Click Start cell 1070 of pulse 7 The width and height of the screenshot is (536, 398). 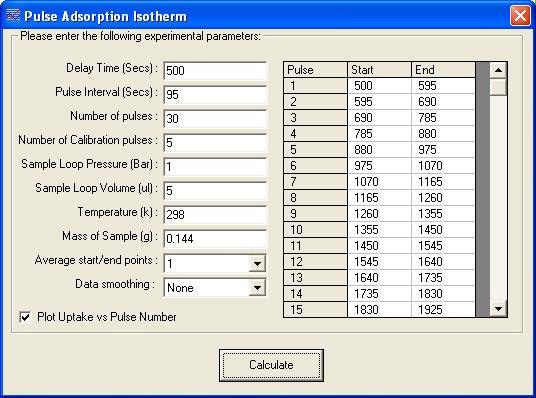tap(379, 182)
